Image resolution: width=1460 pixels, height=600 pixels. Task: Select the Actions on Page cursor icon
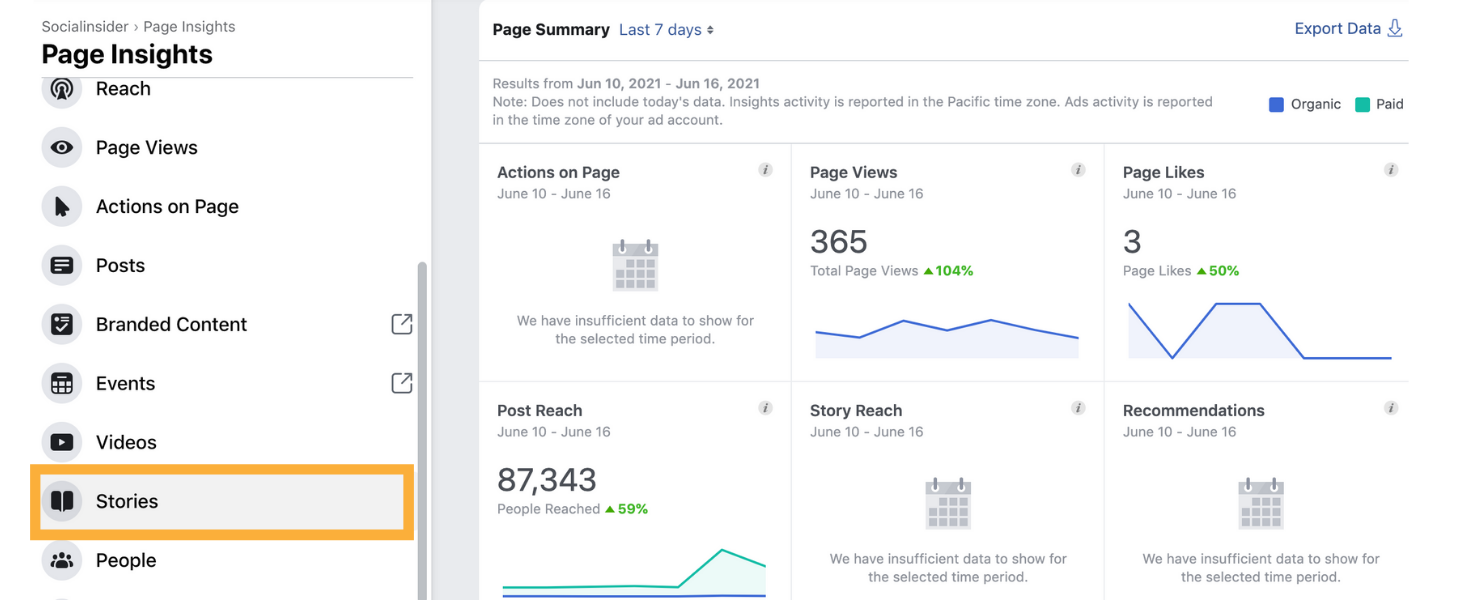(62, 207)
